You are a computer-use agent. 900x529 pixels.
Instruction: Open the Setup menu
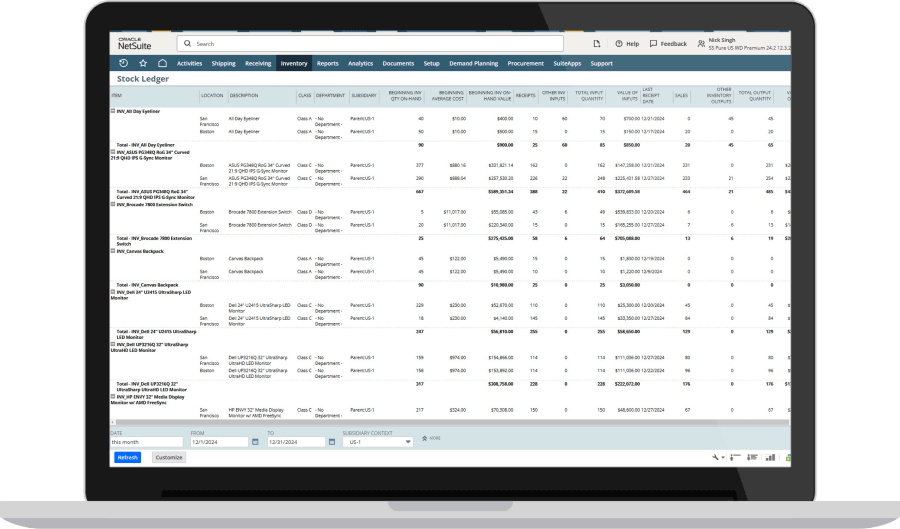tap(432, 64)
